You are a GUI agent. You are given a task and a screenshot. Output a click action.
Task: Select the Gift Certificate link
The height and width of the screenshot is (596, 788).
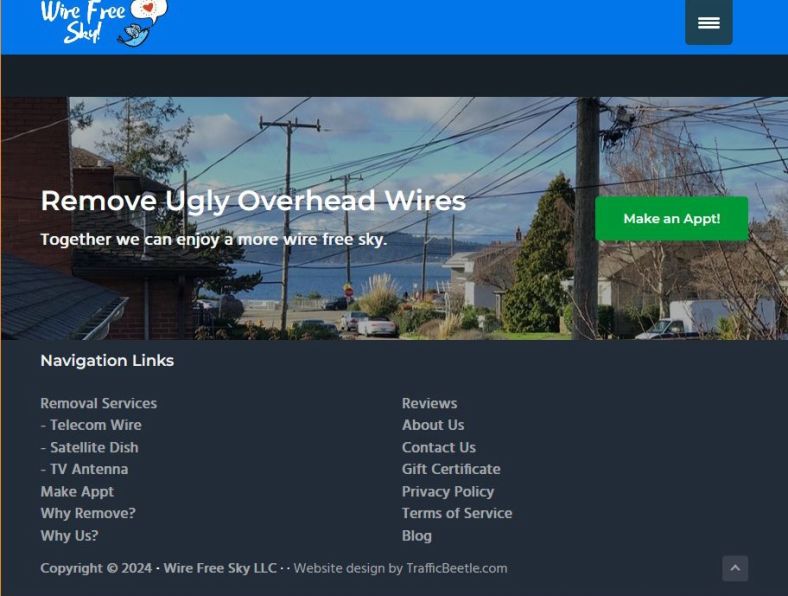coord(451,469)
